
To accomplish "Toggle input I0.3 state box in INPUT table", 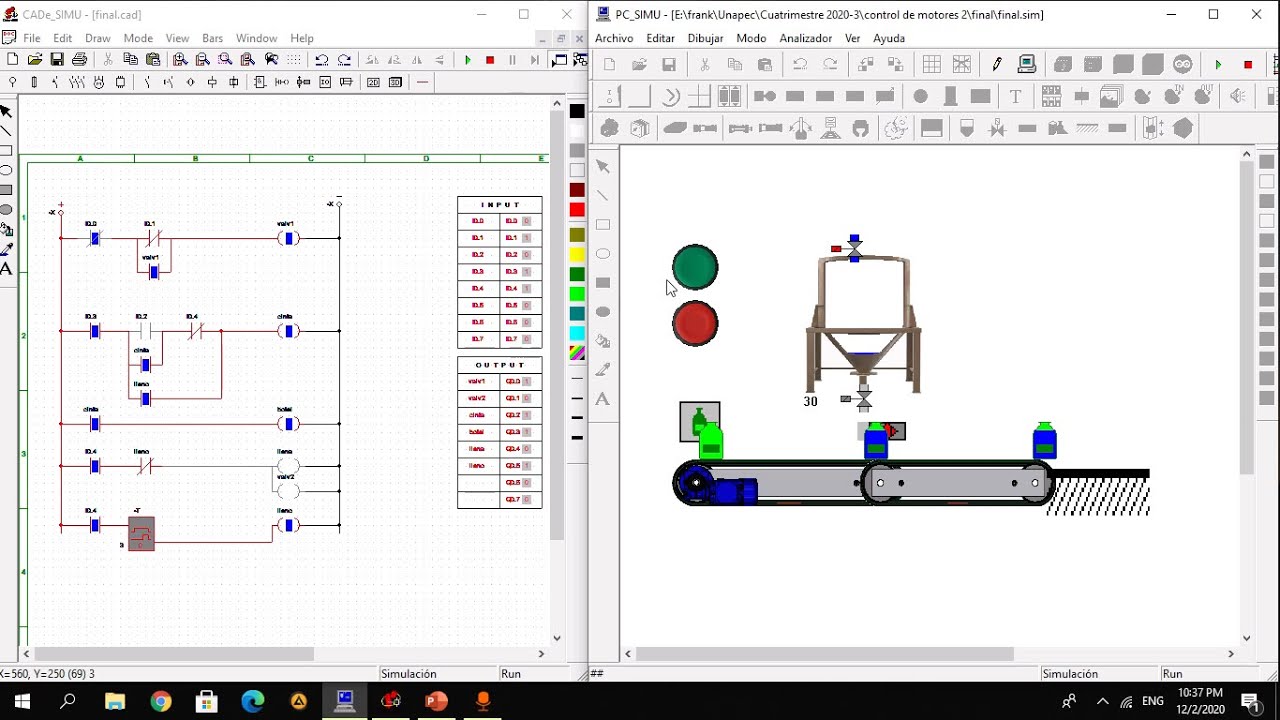I will click(x=526, y=272).
